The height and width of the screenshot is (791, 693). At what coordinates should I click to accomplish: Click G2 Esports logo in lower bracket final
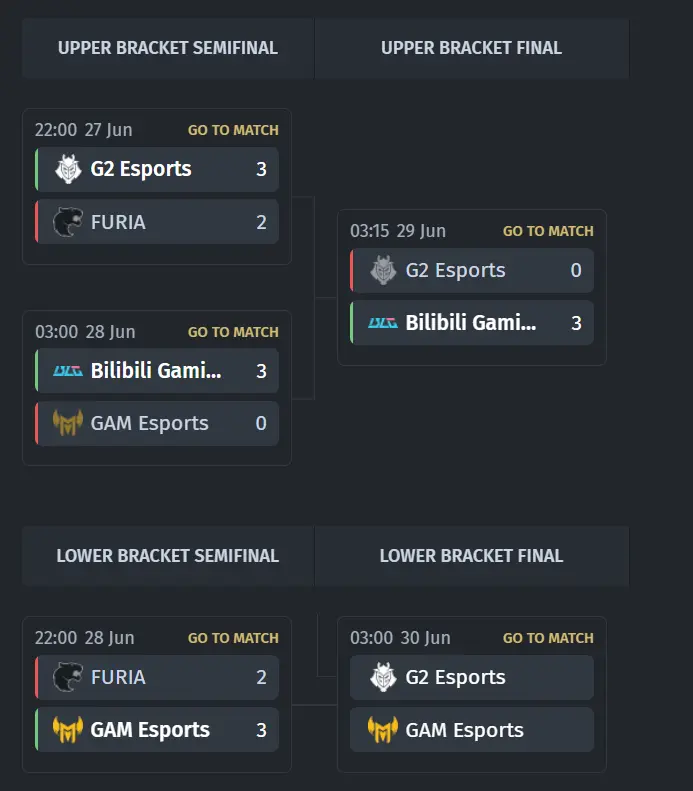pos(383,677)
